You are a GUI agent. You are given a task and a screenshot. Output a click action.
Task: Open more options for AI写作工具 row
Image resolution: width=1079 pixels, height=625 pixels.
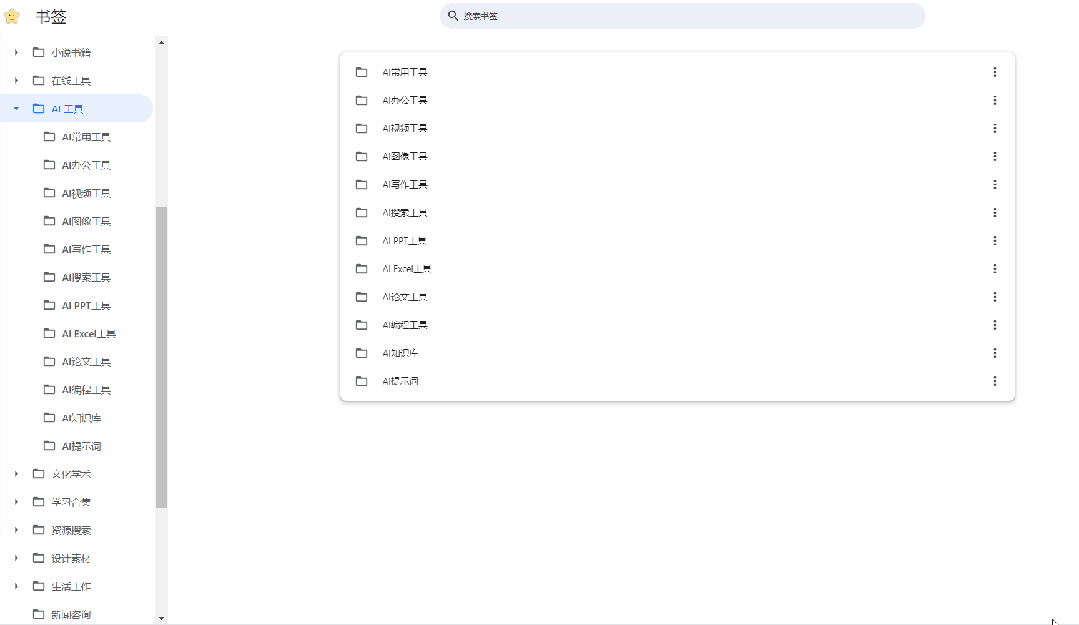pos(994,184)
